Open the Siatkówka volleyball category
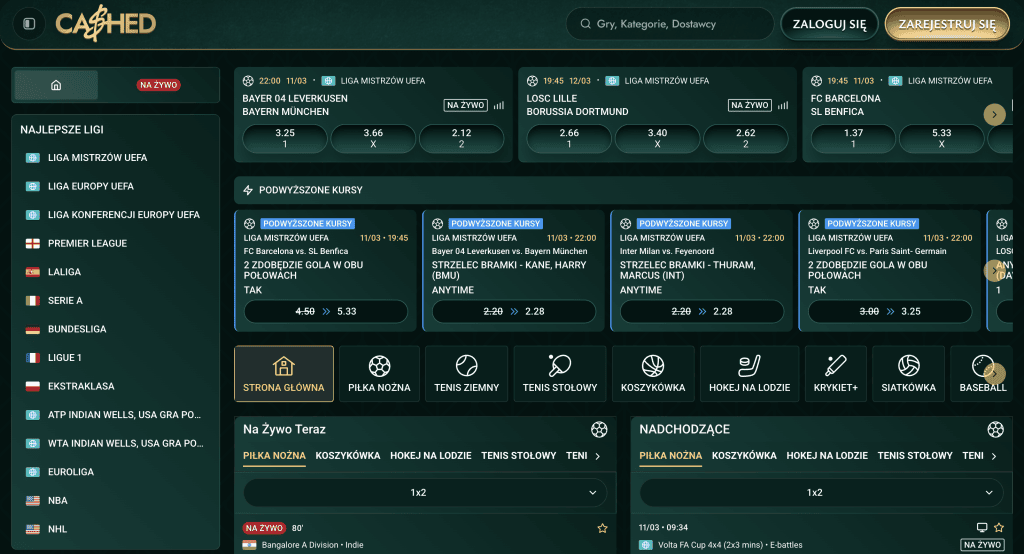The width and height of the screenshot is (1024, 554). click(908, 374)
